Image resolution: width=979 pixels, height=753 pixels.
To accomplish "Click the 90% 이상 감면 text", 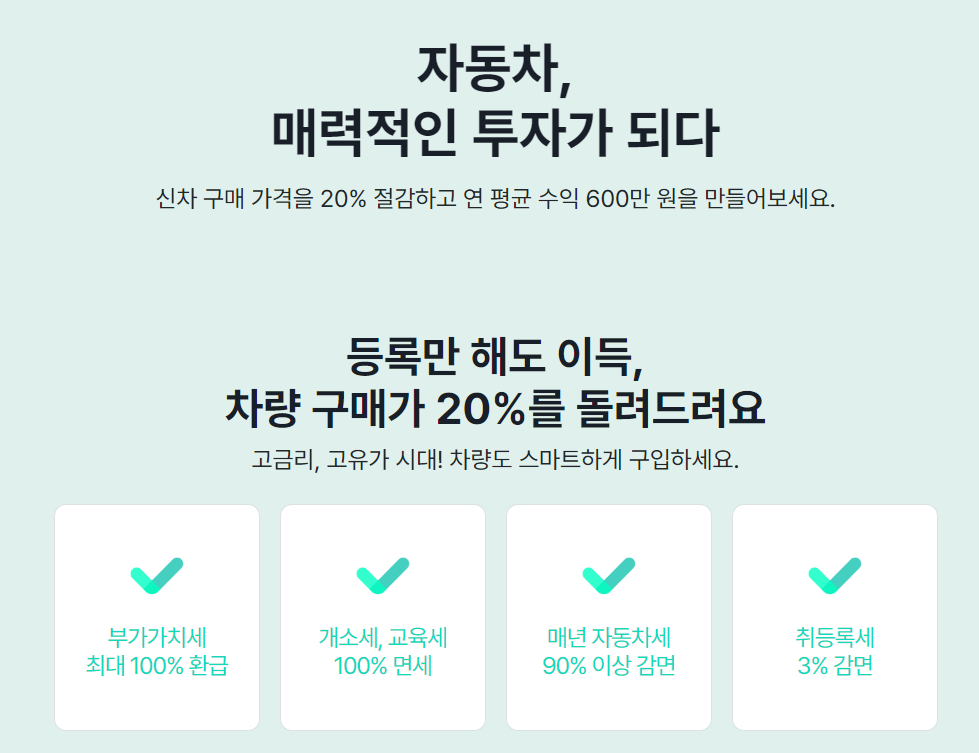I will pos(608,666).
